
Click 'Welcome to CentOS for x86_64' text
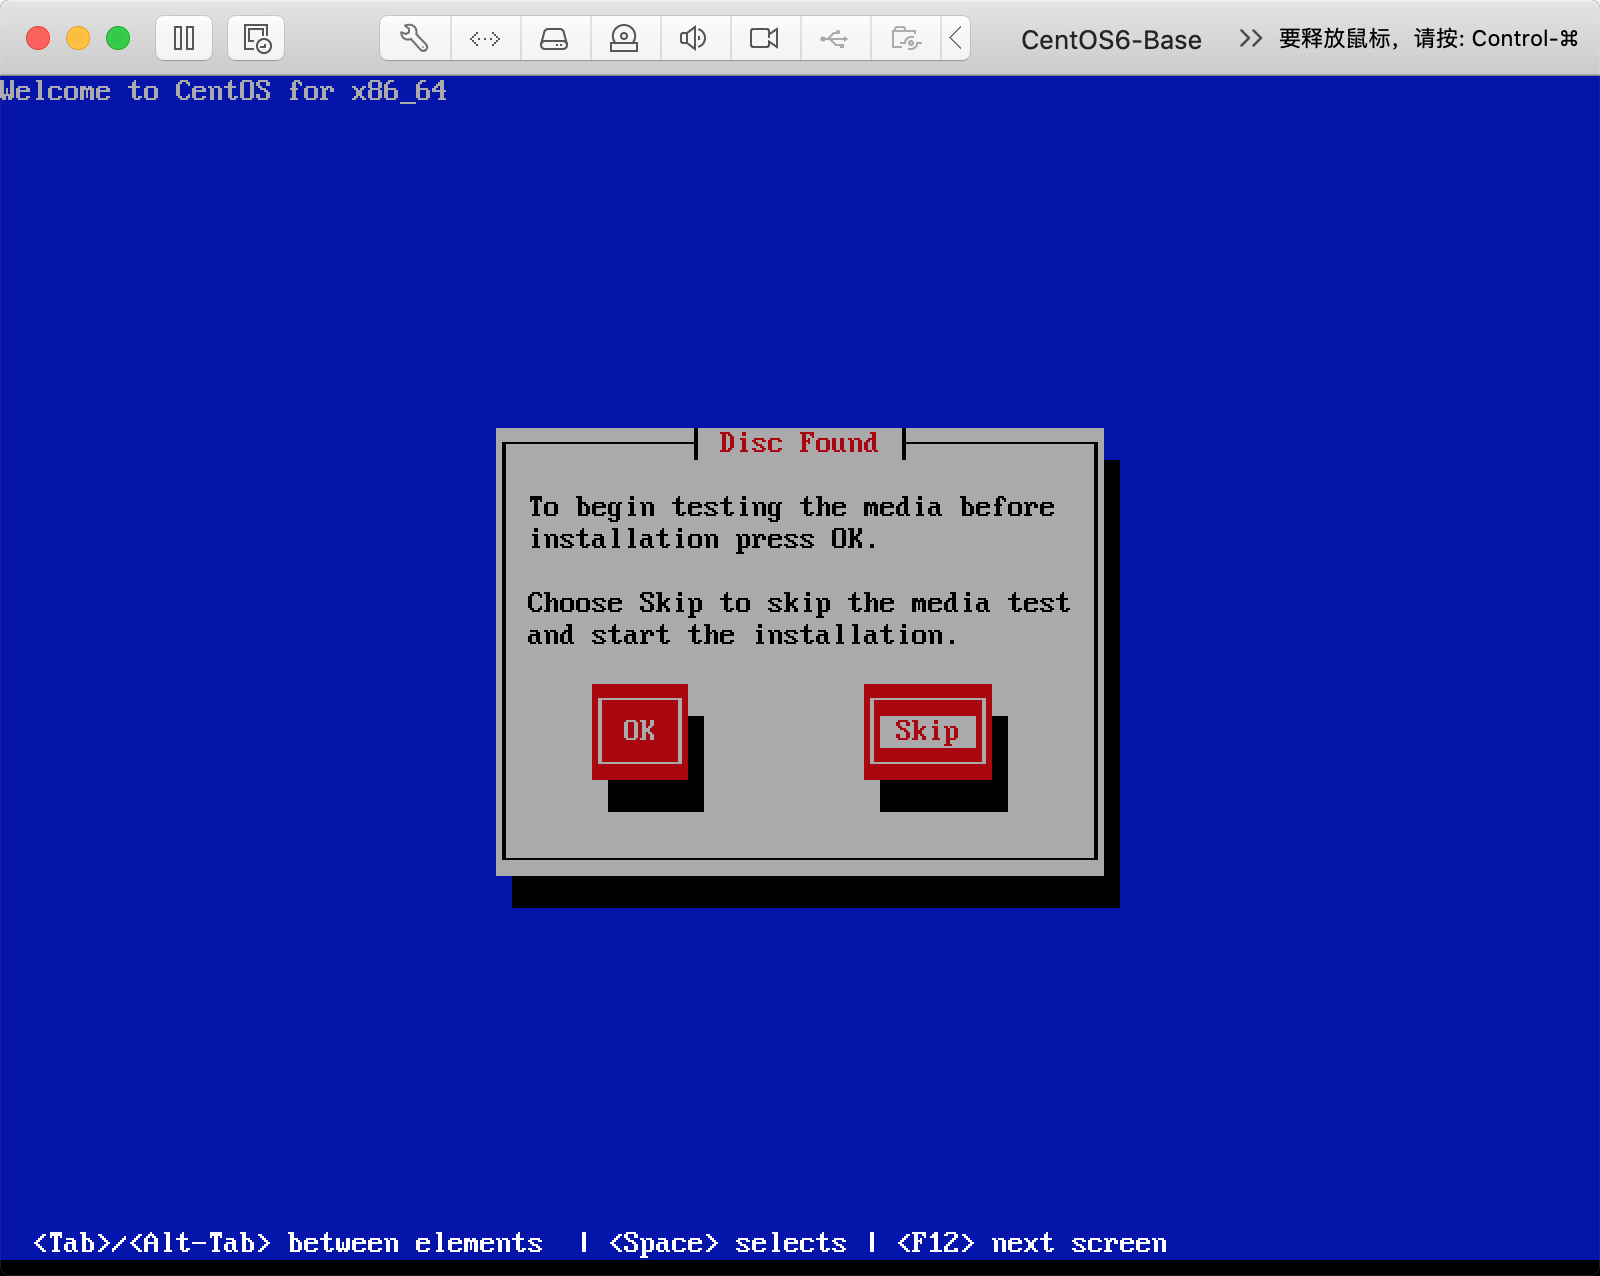pos(223,91)
